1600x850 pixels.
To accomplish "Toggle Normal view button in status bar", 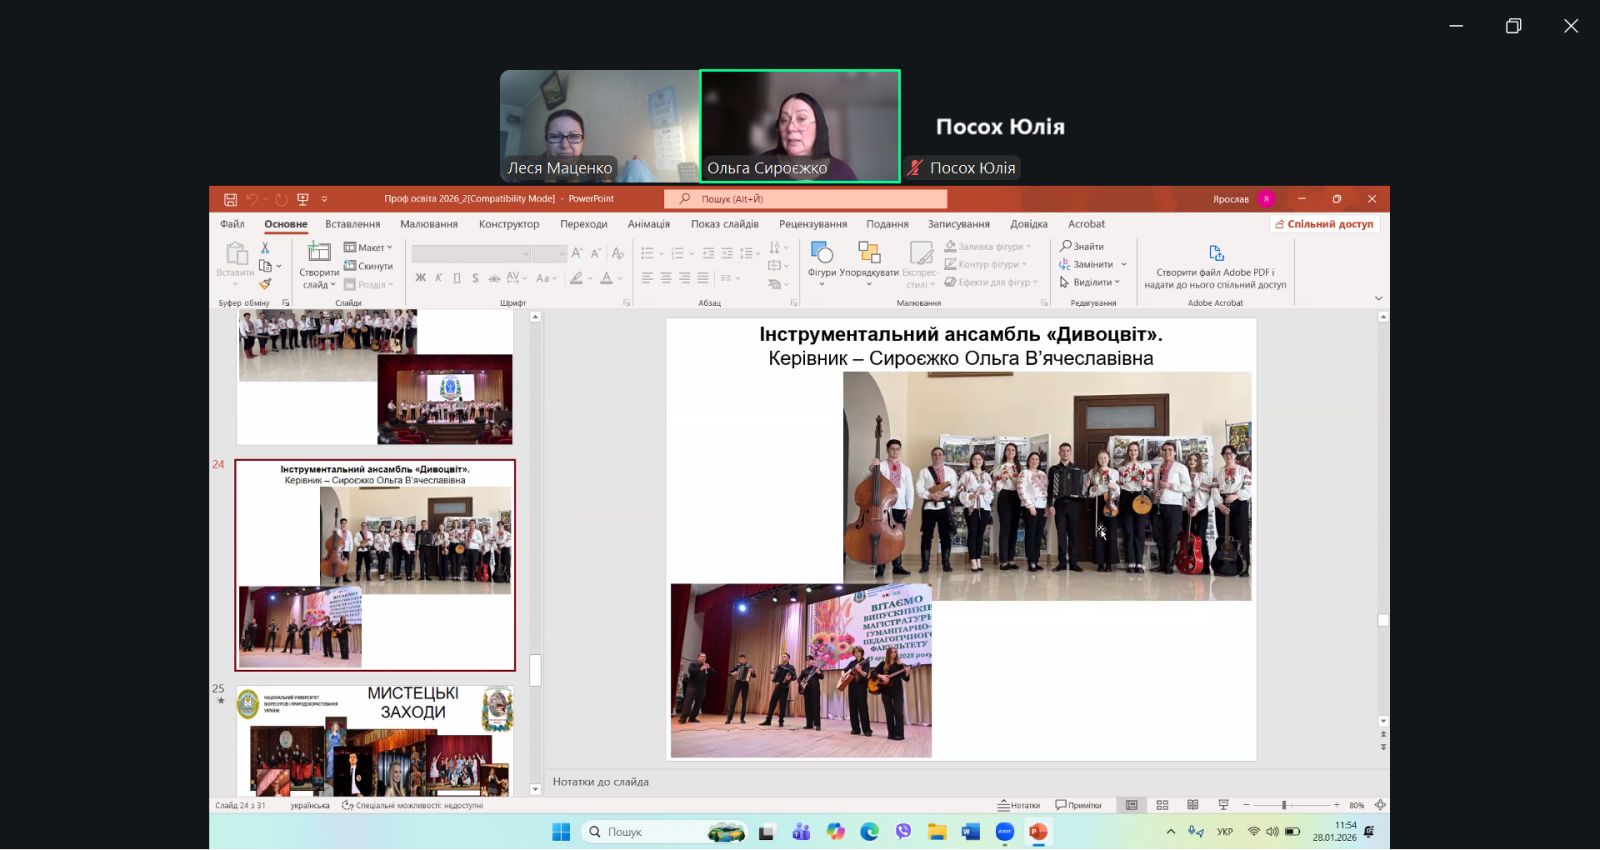I will point(1131,805).
